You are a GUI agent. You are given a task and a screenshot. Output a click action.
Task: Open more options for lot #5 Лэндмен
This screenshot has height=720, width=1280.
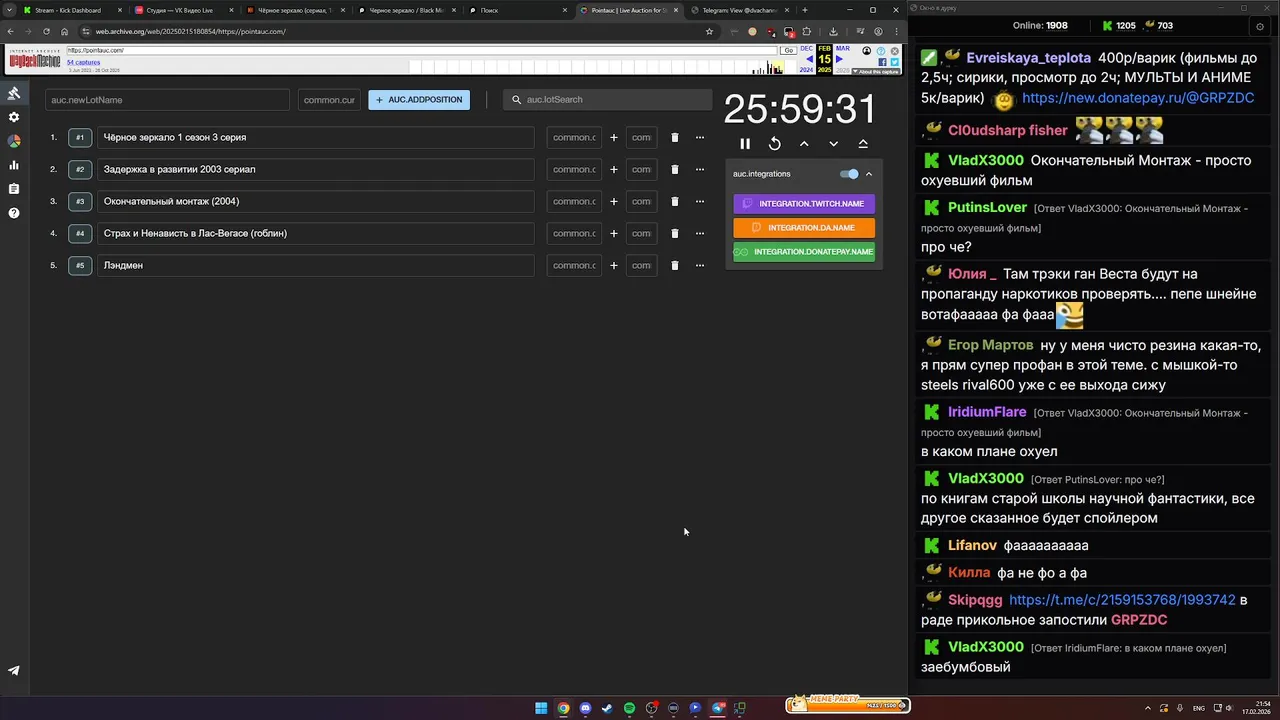tap(700, 265)
